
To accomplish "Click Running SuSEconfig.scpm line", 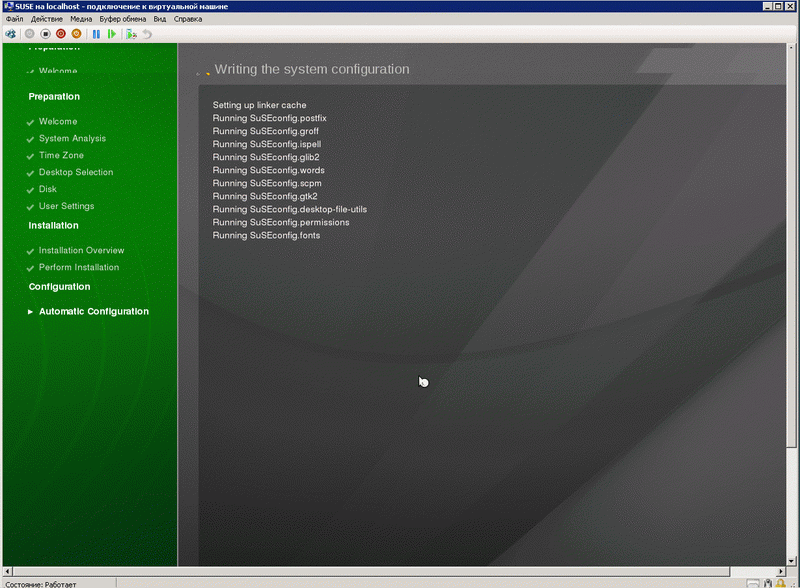I will (x=267, y=183).
